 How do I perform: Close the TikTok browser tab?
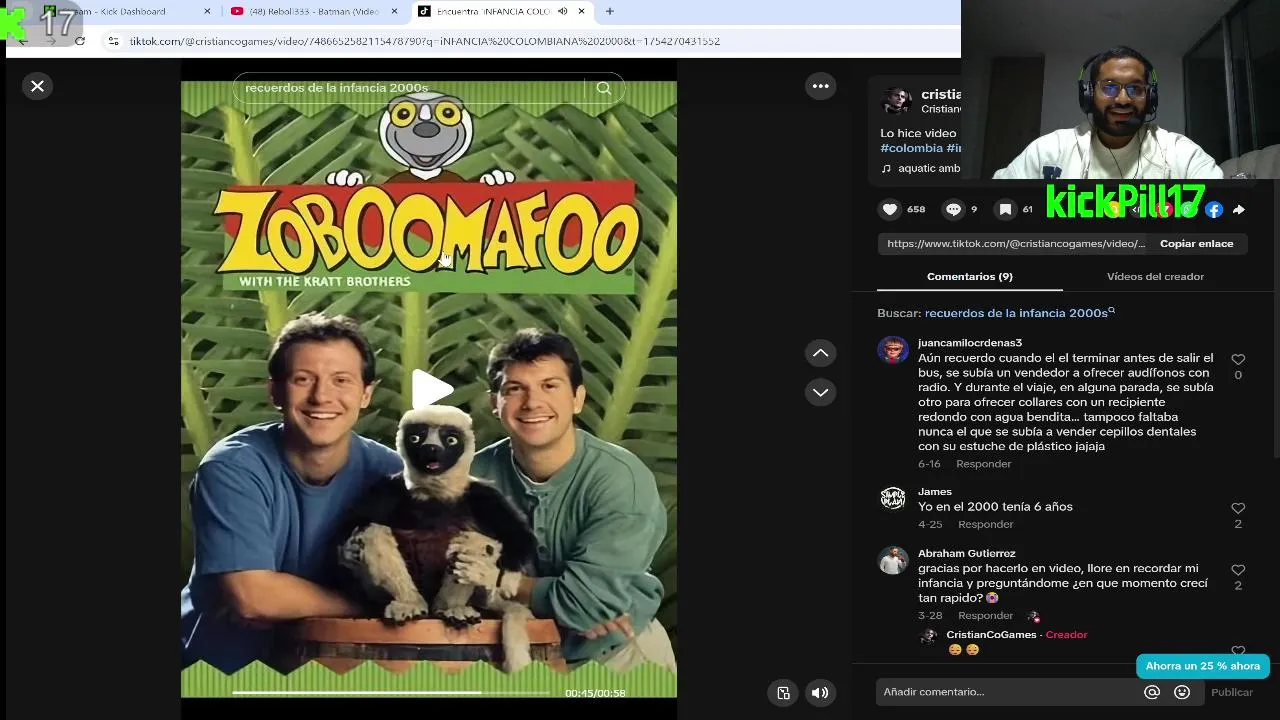point(581,11)
